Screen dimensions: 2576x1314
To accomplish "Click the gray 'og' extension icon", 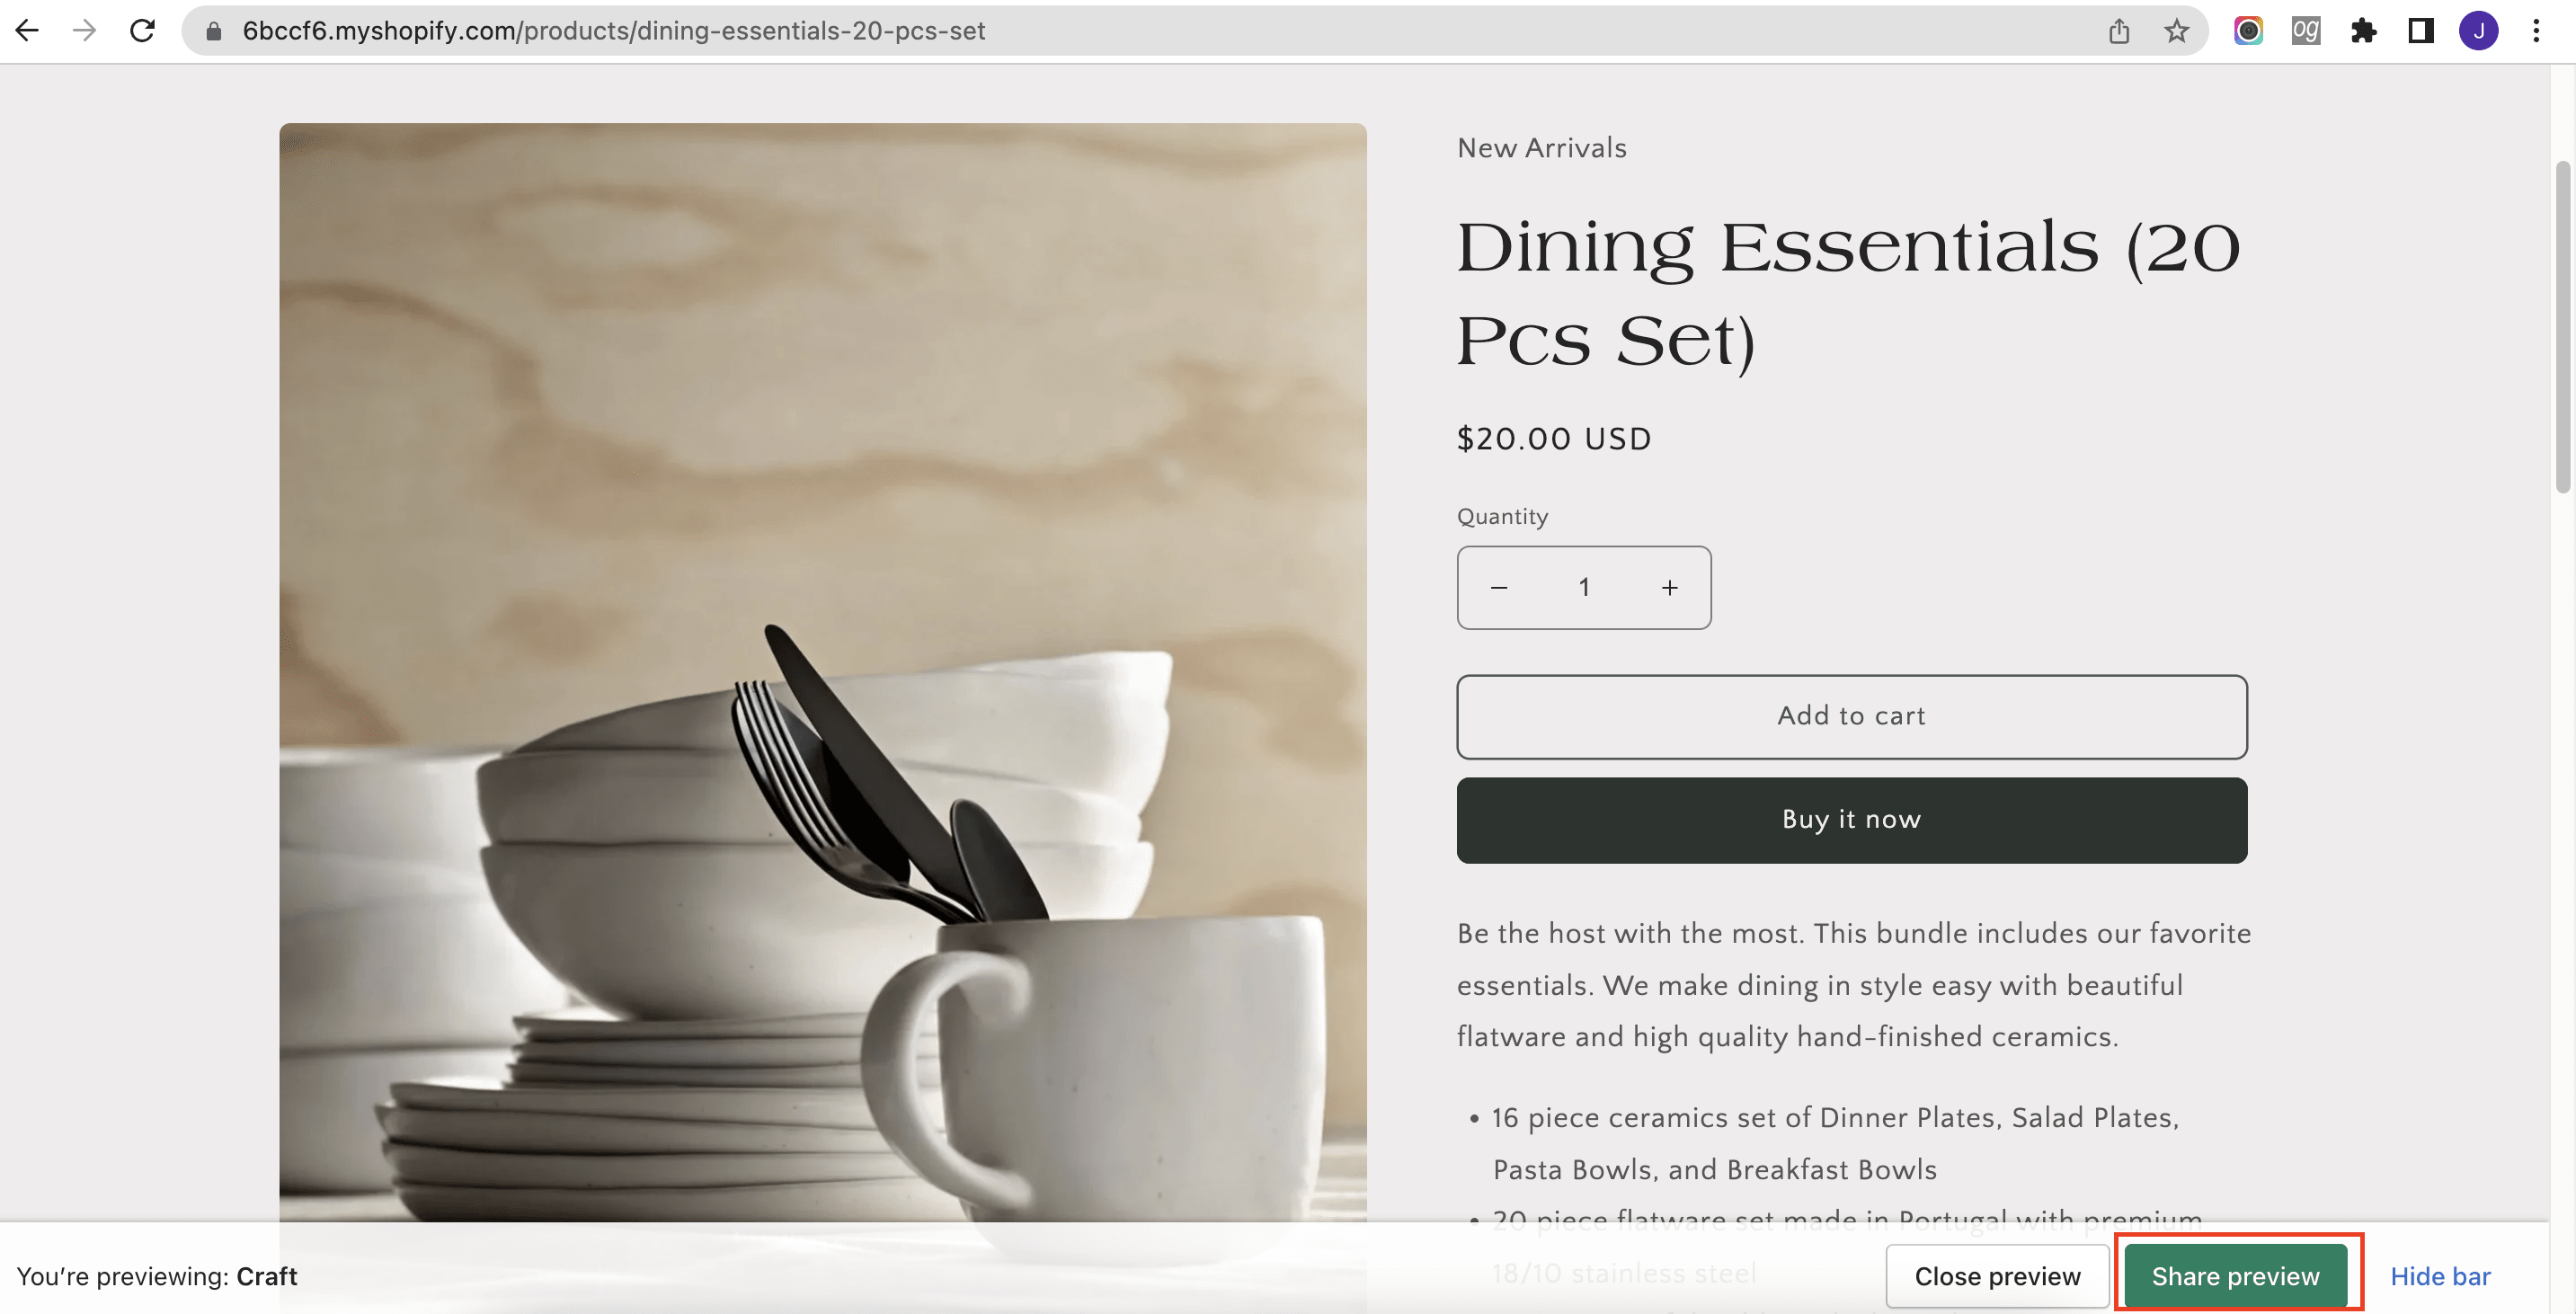I will pyautogui.click(x=2305, y=31).
